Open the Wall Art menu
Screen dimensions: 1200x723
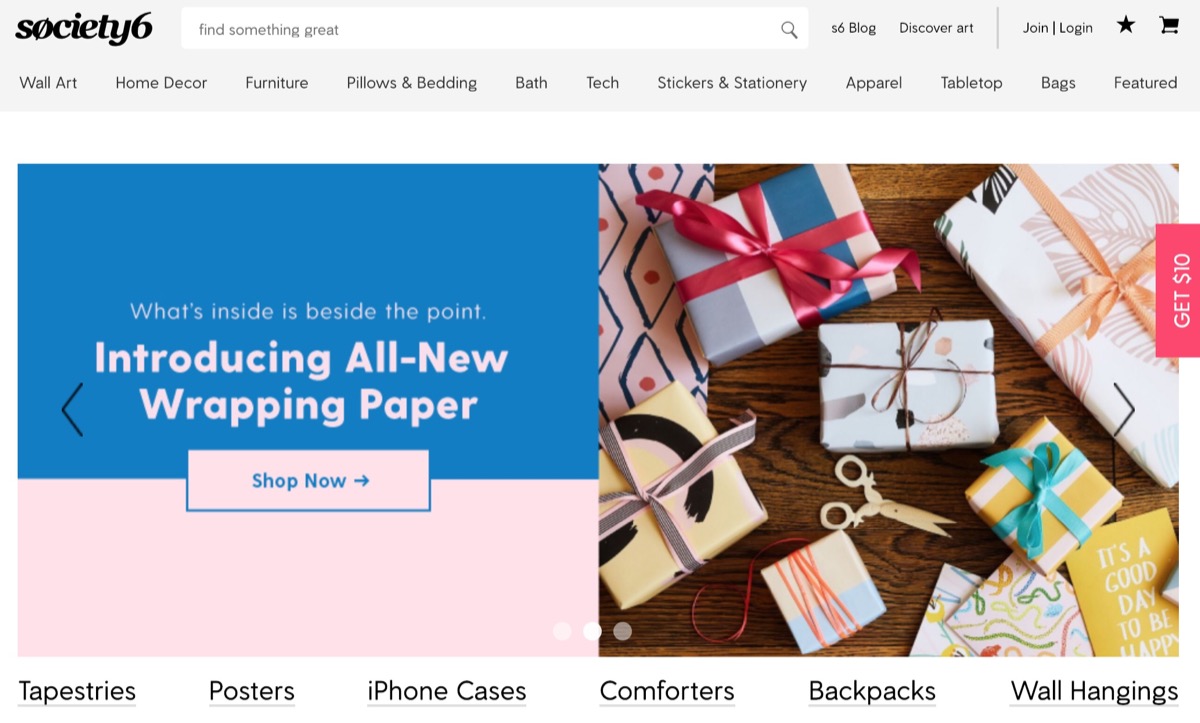[48, 83]
